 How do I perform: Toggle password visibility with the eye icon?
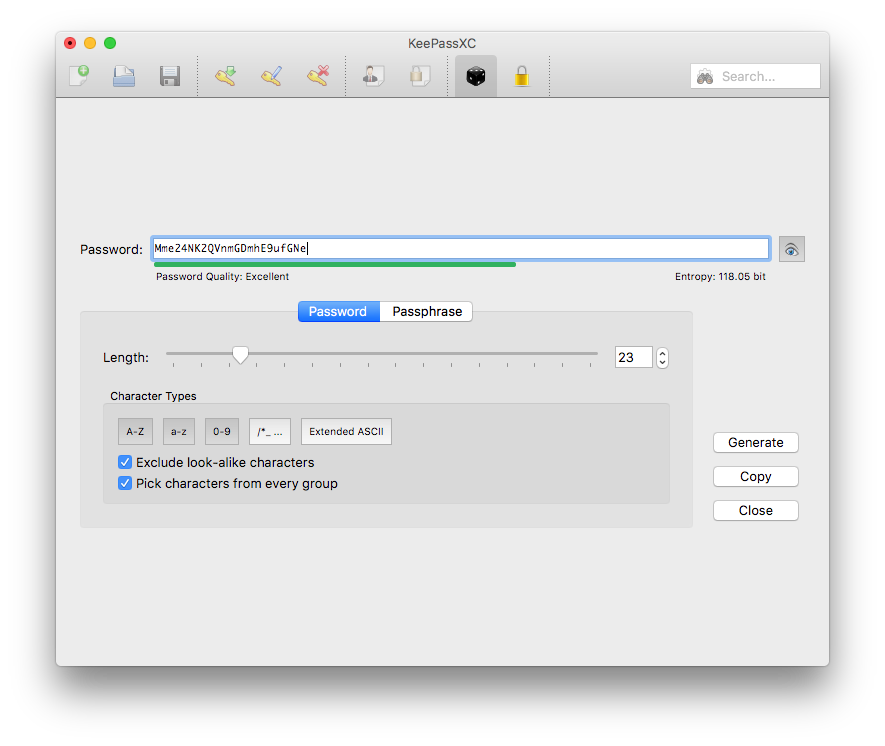point(791,249)
